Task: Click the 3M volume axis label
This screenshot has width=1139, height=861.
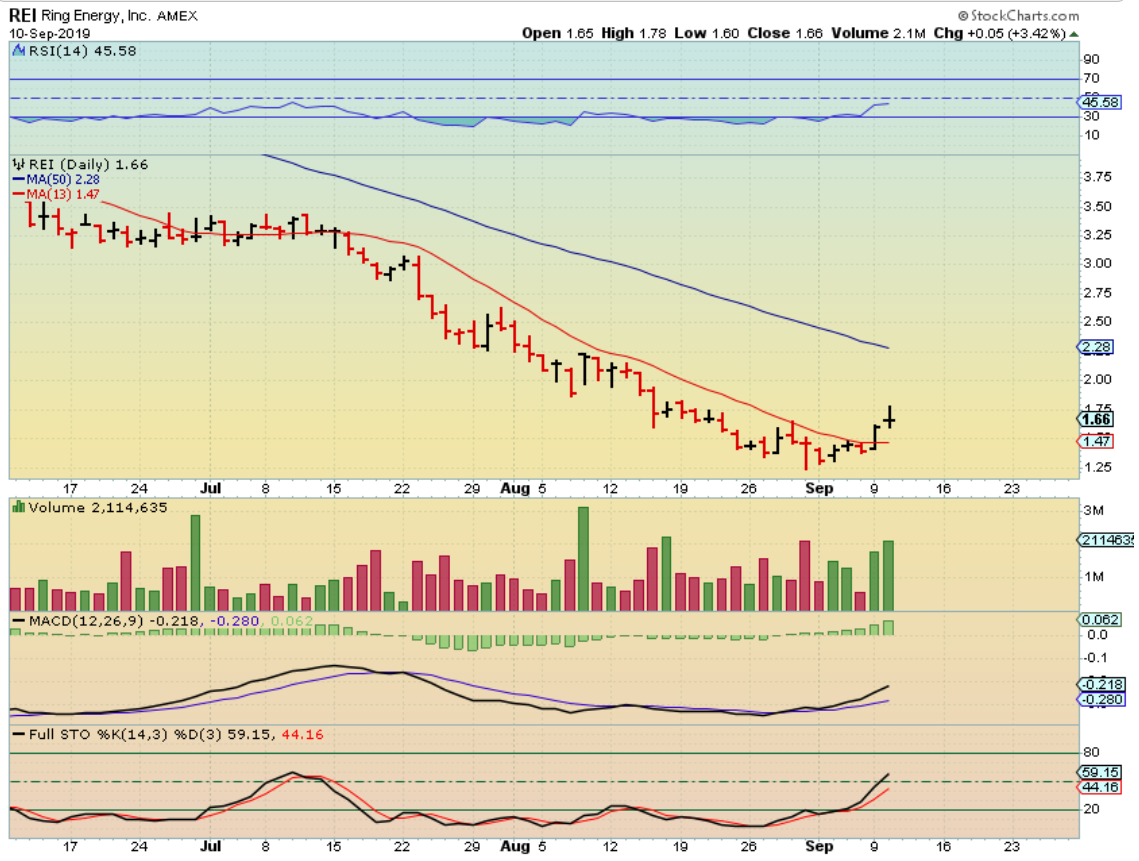Action: tap(1093, 511)
